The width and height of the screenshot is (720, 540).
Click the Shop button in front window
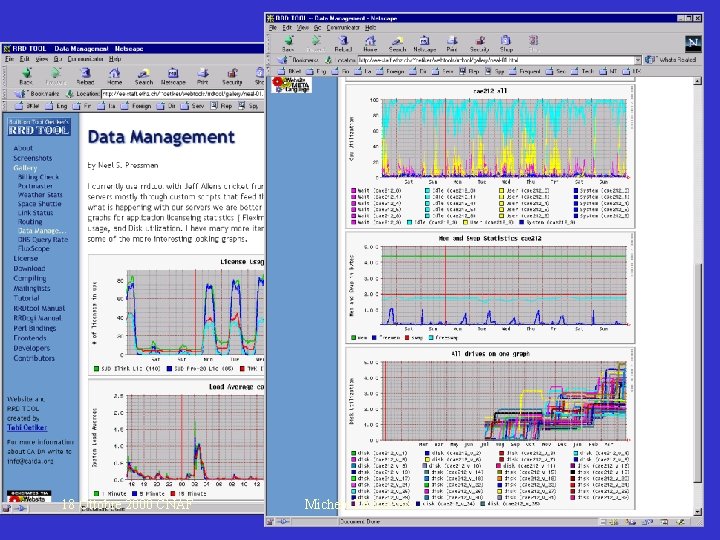tap(506, 44)
